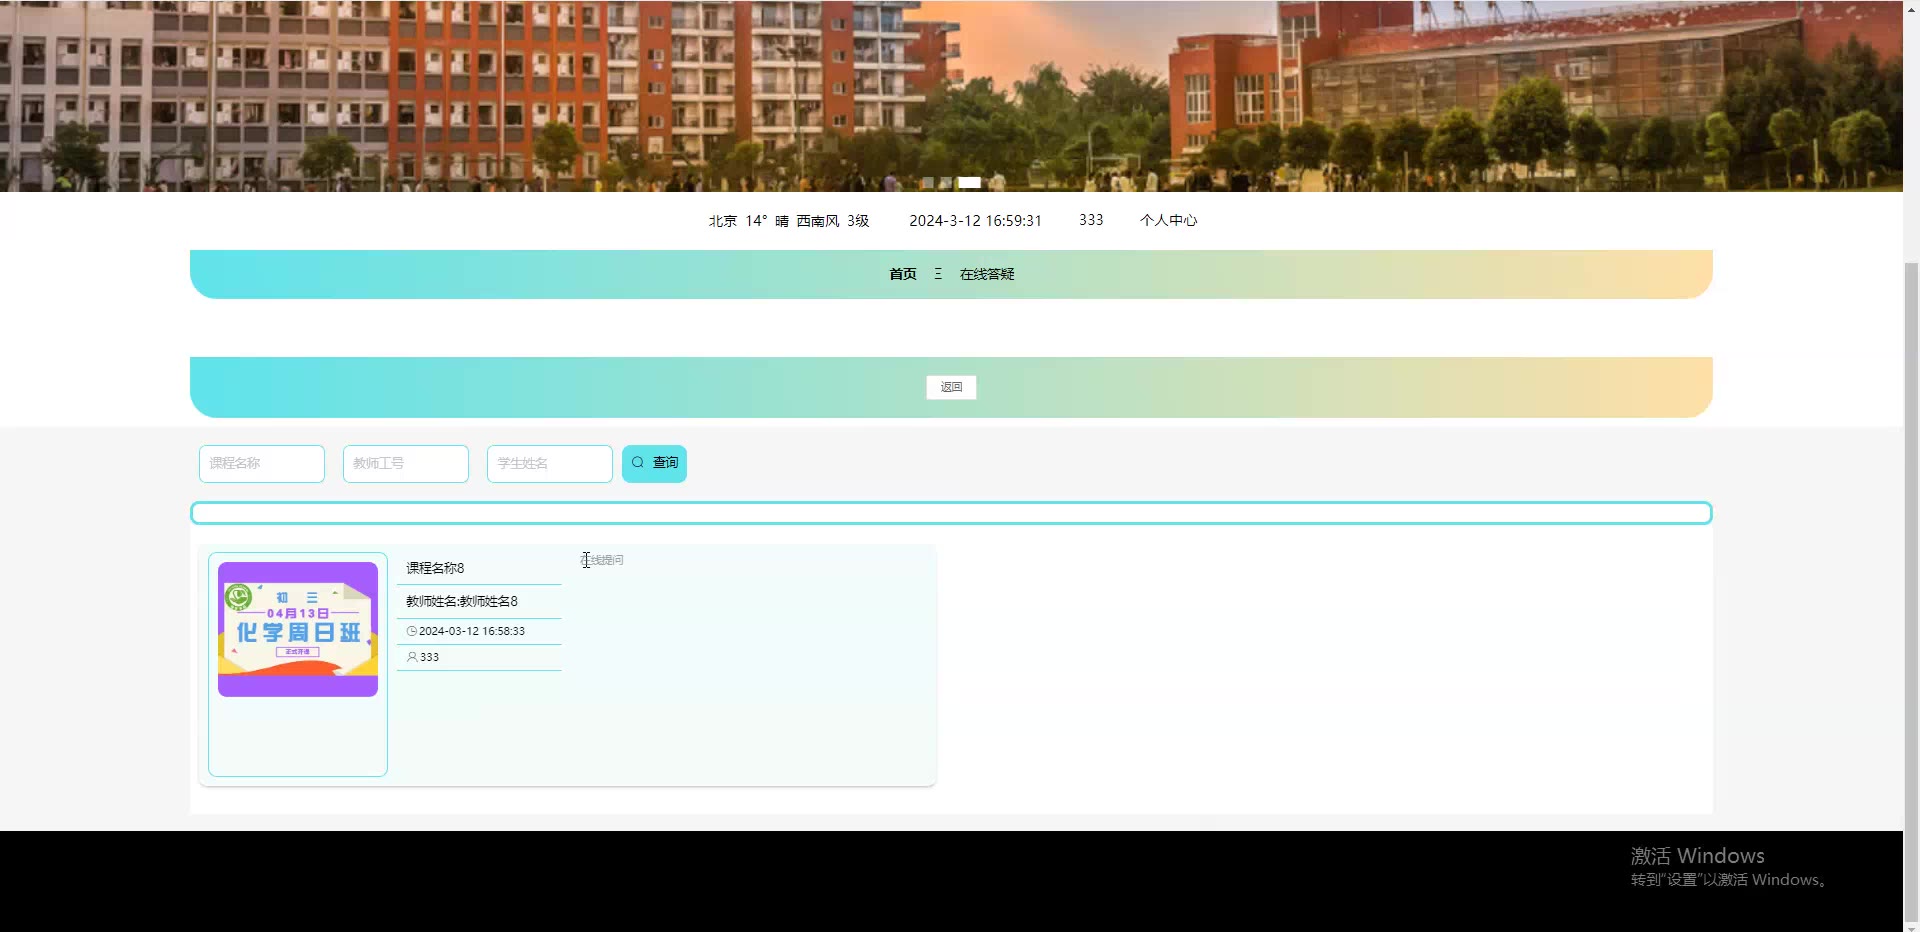Click username 333 in the header bar
This screenshot has width=1920, height=932.
[x=1091, y=220]
